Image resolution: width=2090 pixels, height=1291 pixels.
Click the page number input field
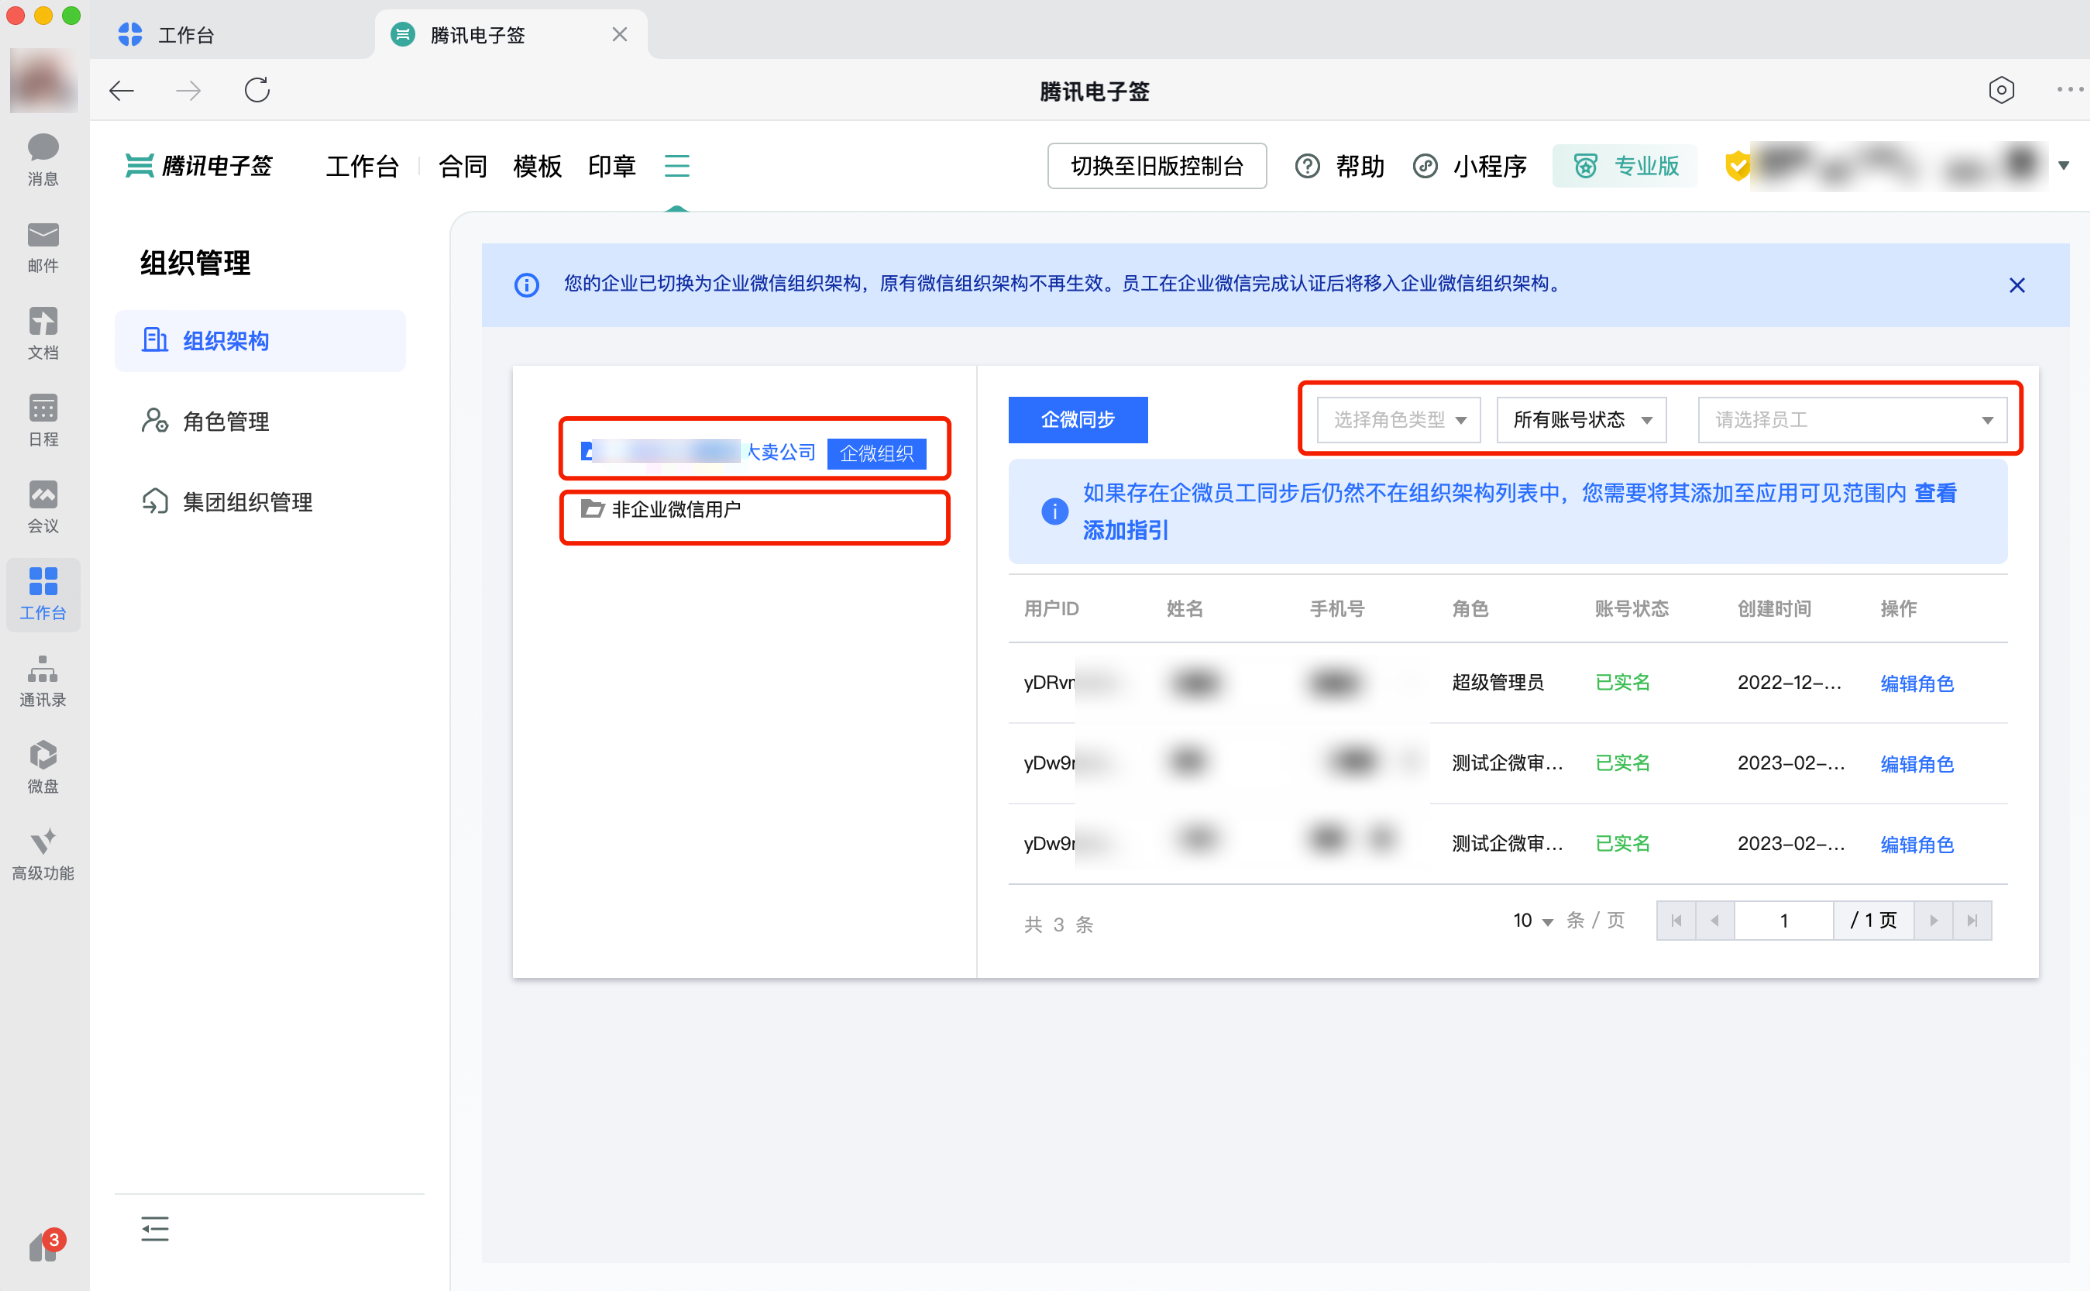[1784, 920]
